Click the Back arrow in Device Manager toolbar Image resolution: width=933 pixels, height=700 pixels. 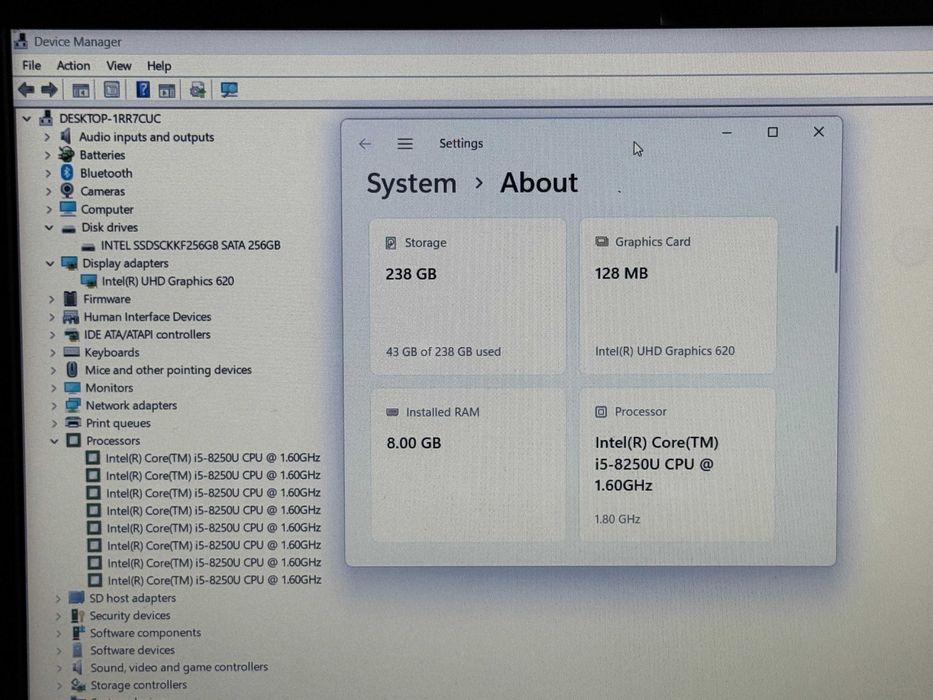[x=26, y=90]
